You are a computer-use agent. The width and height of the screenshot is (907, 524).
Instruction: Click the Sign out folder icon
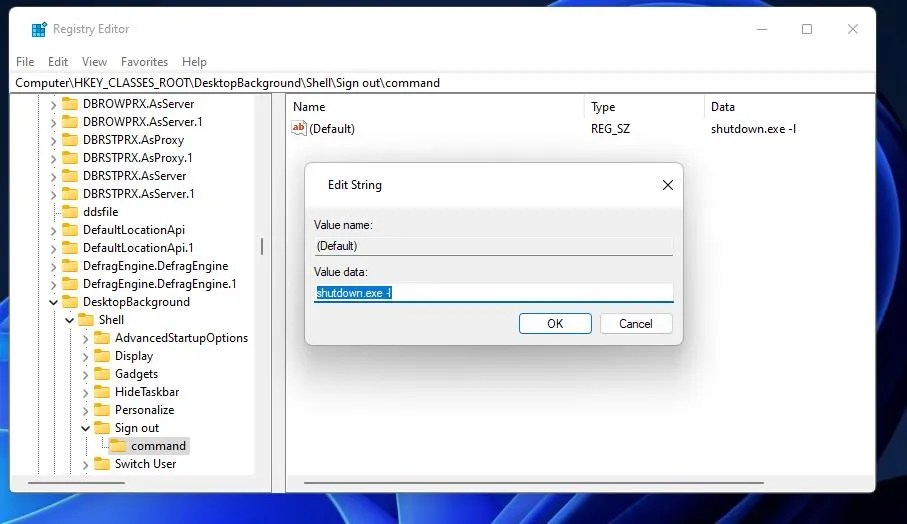tap(102, 427)
